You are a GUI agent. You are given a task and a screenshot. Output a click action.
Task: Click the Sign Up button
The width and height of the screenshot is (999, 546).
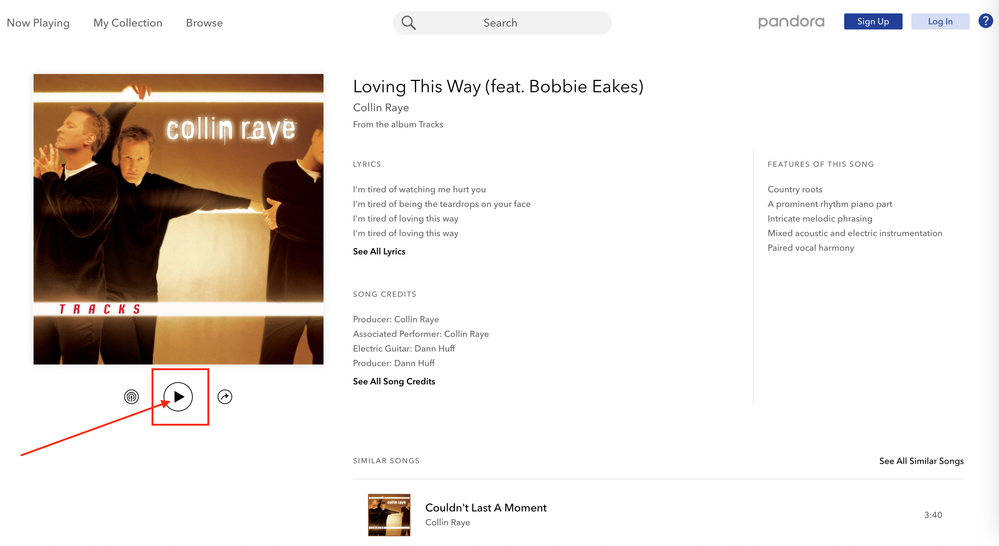coord(873,21)
